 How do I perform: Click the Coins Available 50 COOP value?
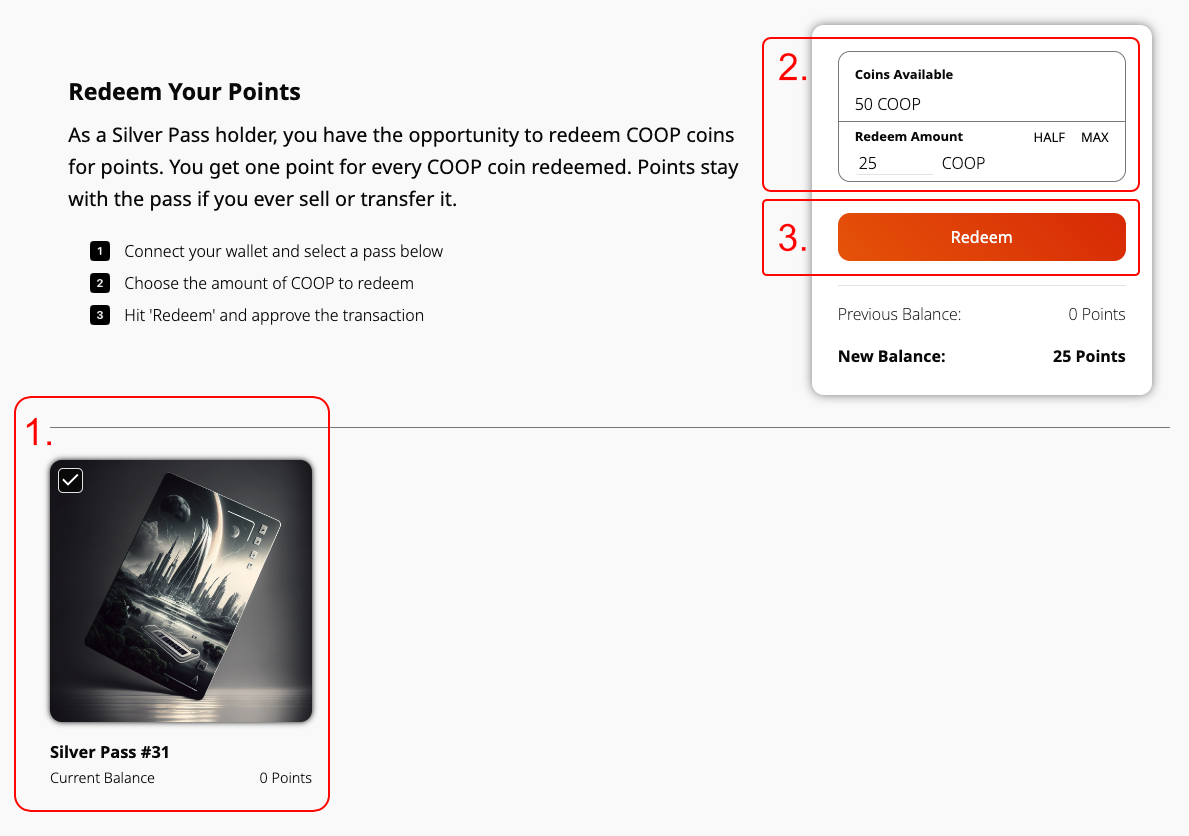pyautogui.click(x=887, y=104)
